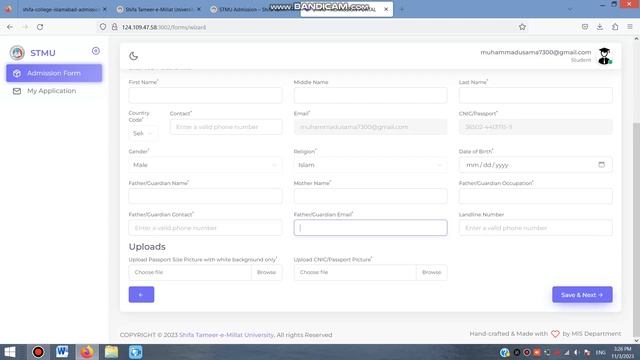Click the passport picture Choose file field

[190, 272]
